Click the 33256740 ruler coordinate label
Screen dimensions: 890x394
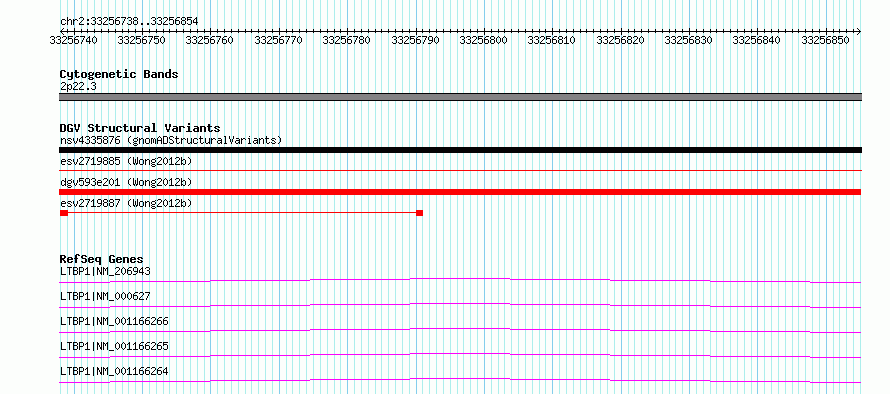73,40
